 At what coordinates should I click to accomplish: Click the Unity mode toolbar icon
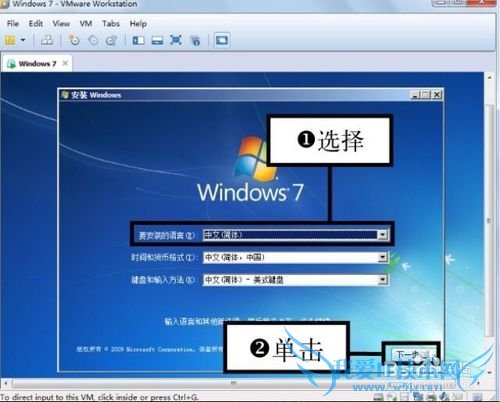coord(195,40)
